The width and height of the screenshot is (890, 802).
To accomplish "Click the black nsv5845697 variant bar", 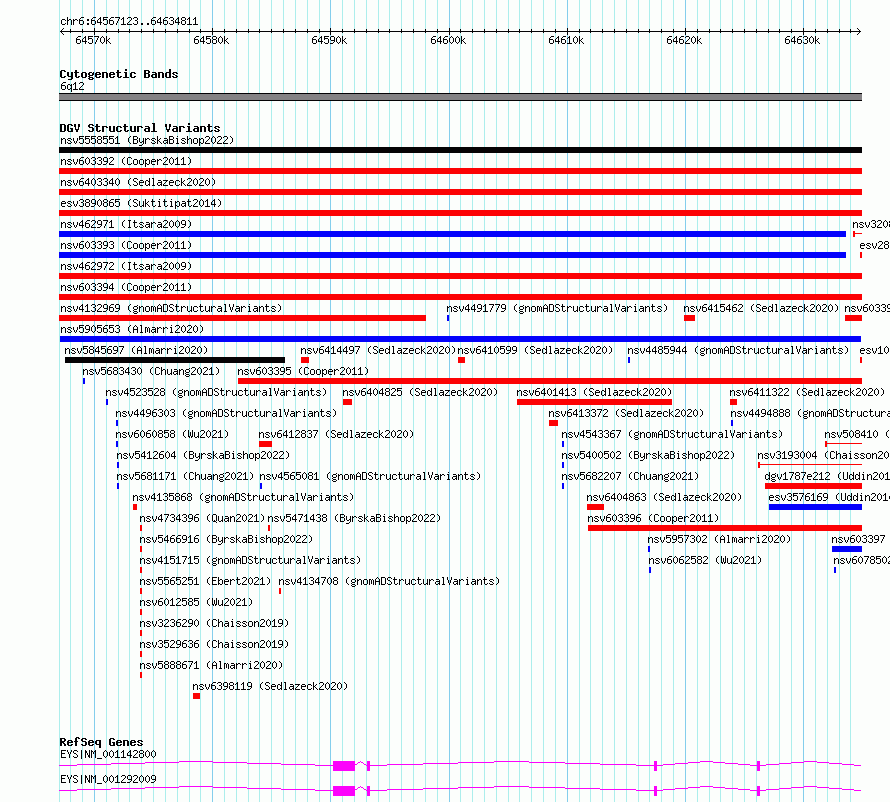I will point(175,360).
